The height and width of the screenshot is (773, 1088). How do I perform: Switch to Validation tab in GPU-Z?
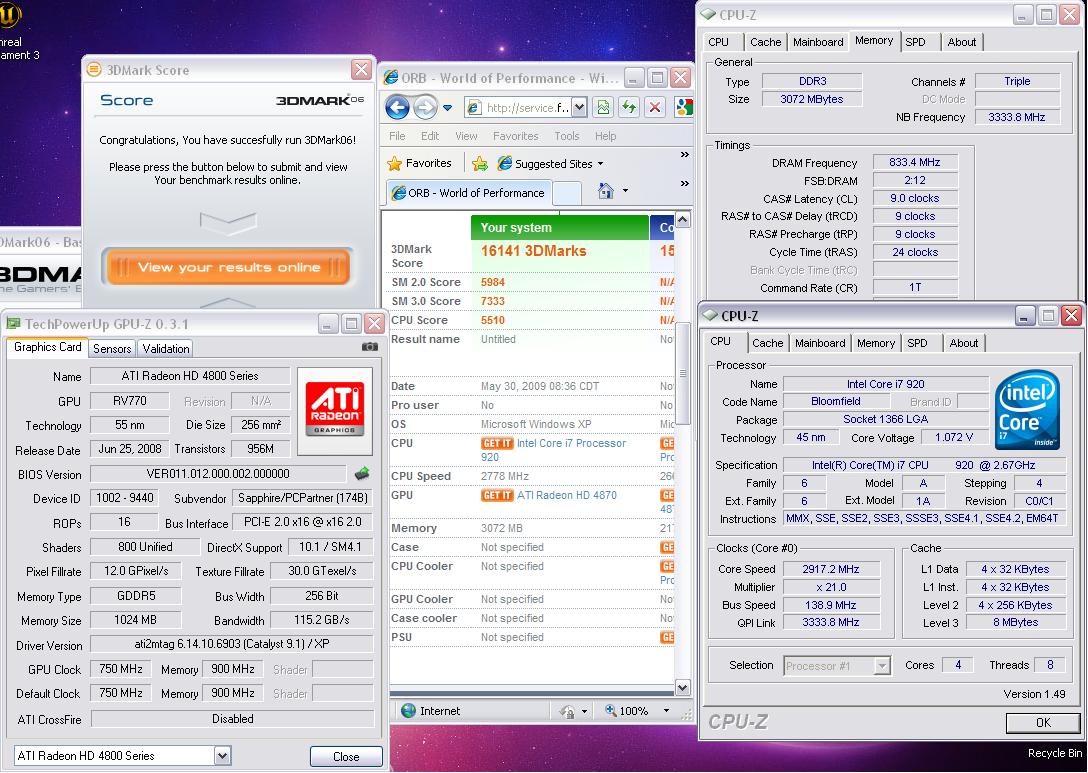coord(165,349)
